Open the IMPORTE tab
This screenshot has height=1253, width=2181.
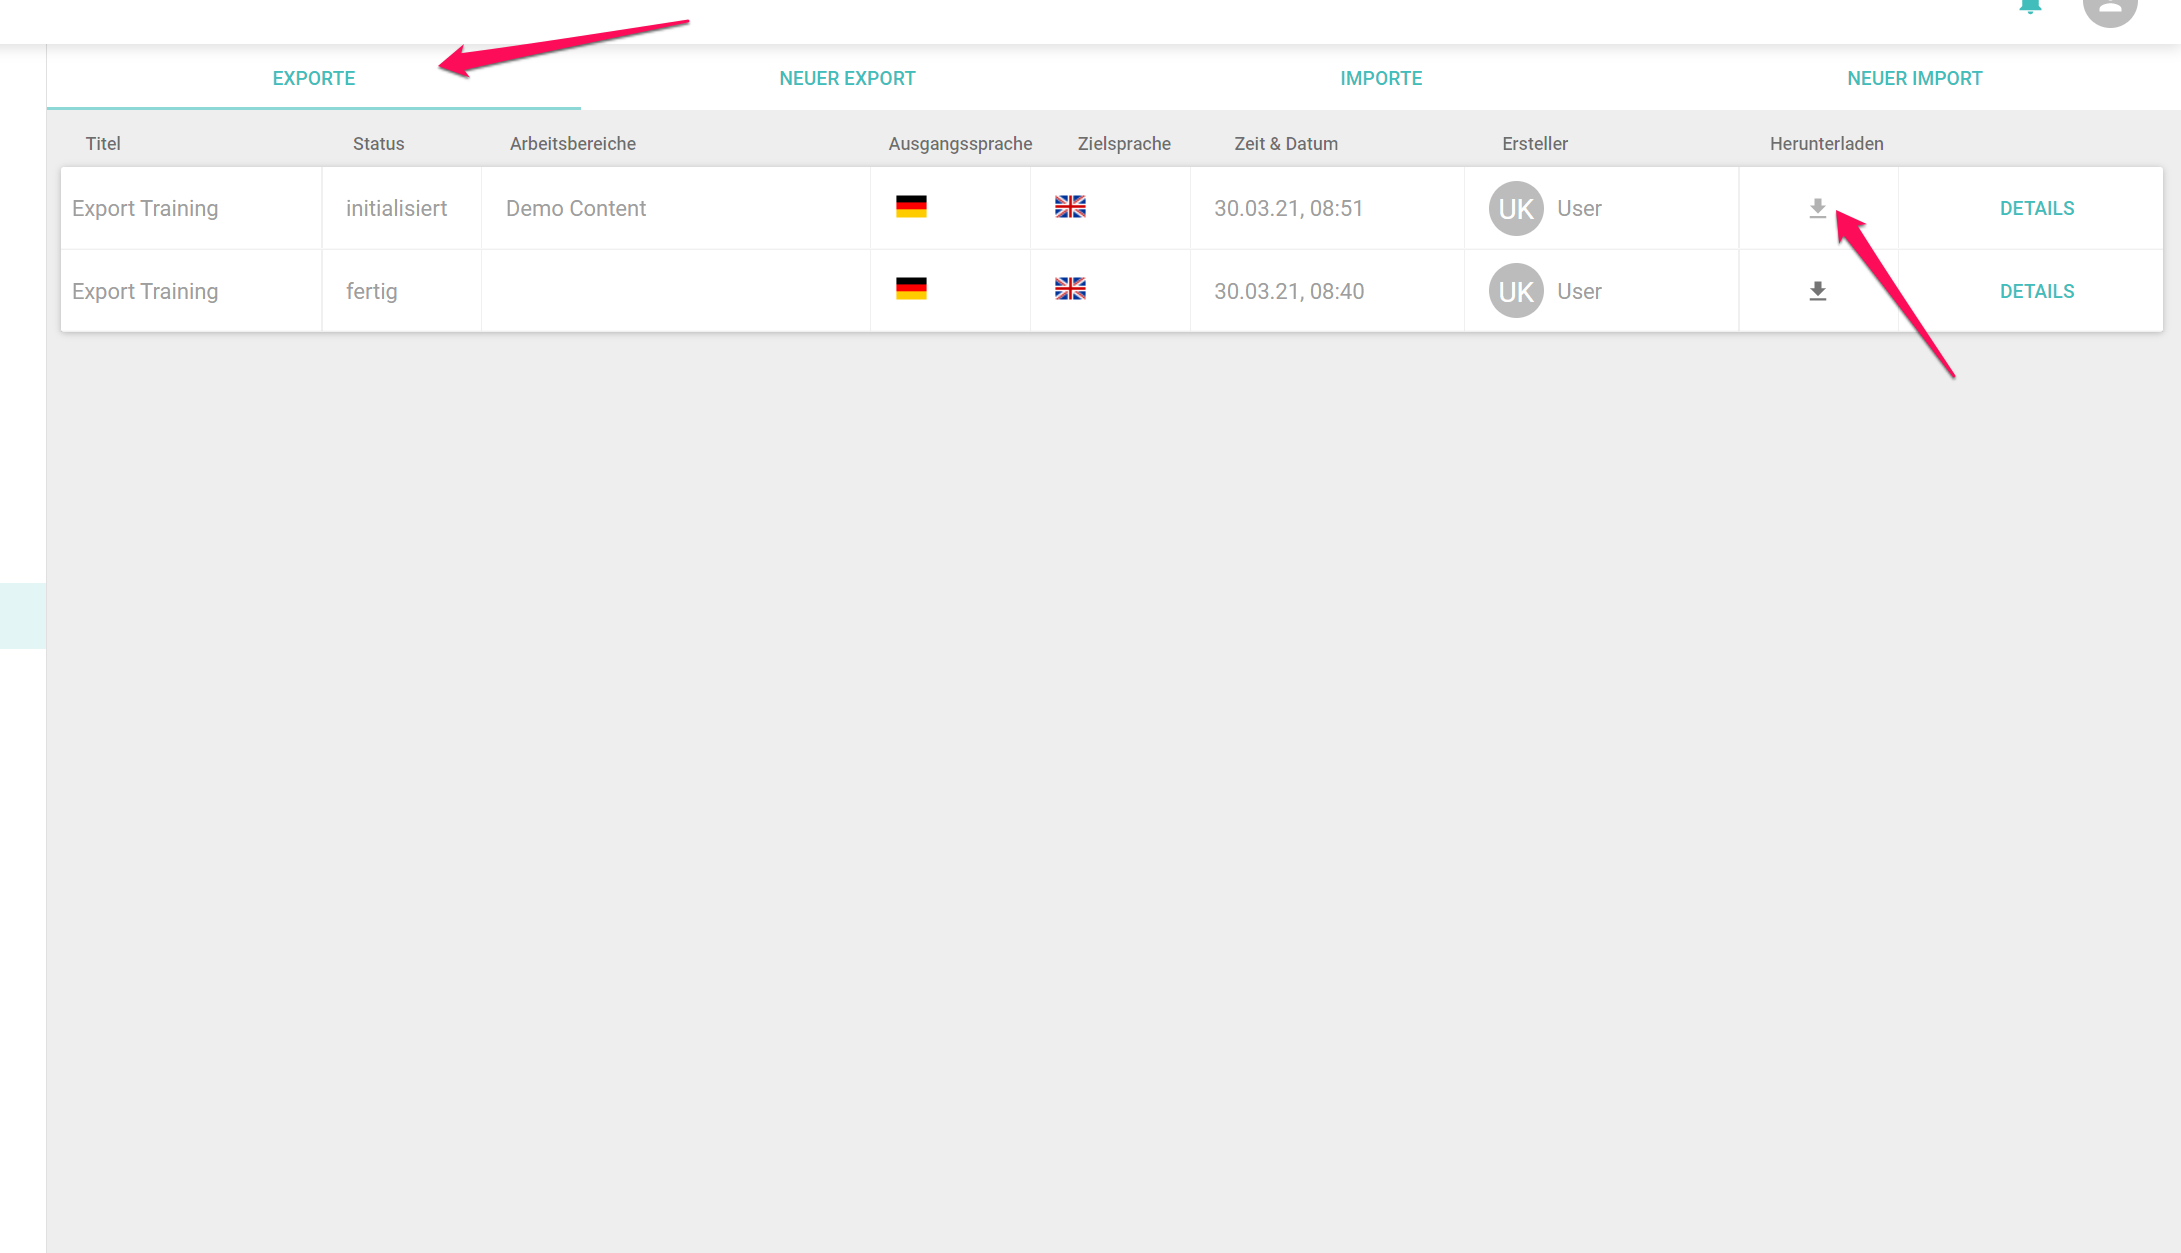(1381, 78)
